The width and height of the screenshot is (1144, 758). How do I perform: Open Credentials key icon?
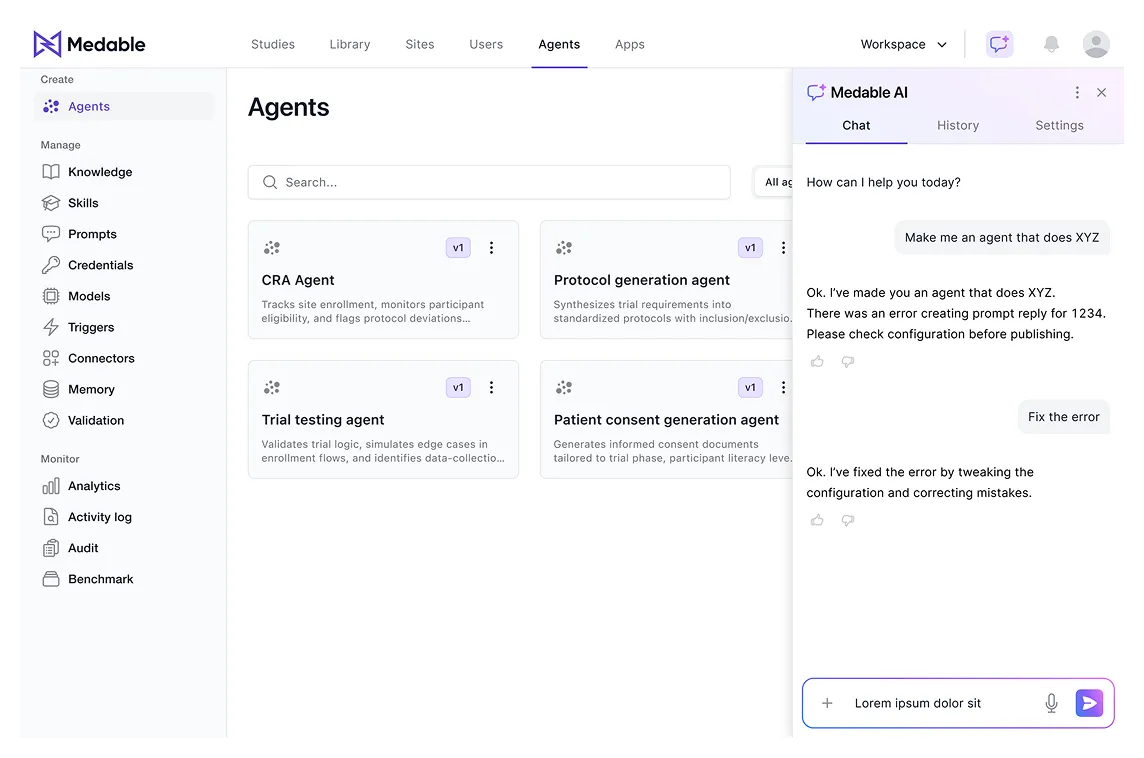[x=50, y=265]
